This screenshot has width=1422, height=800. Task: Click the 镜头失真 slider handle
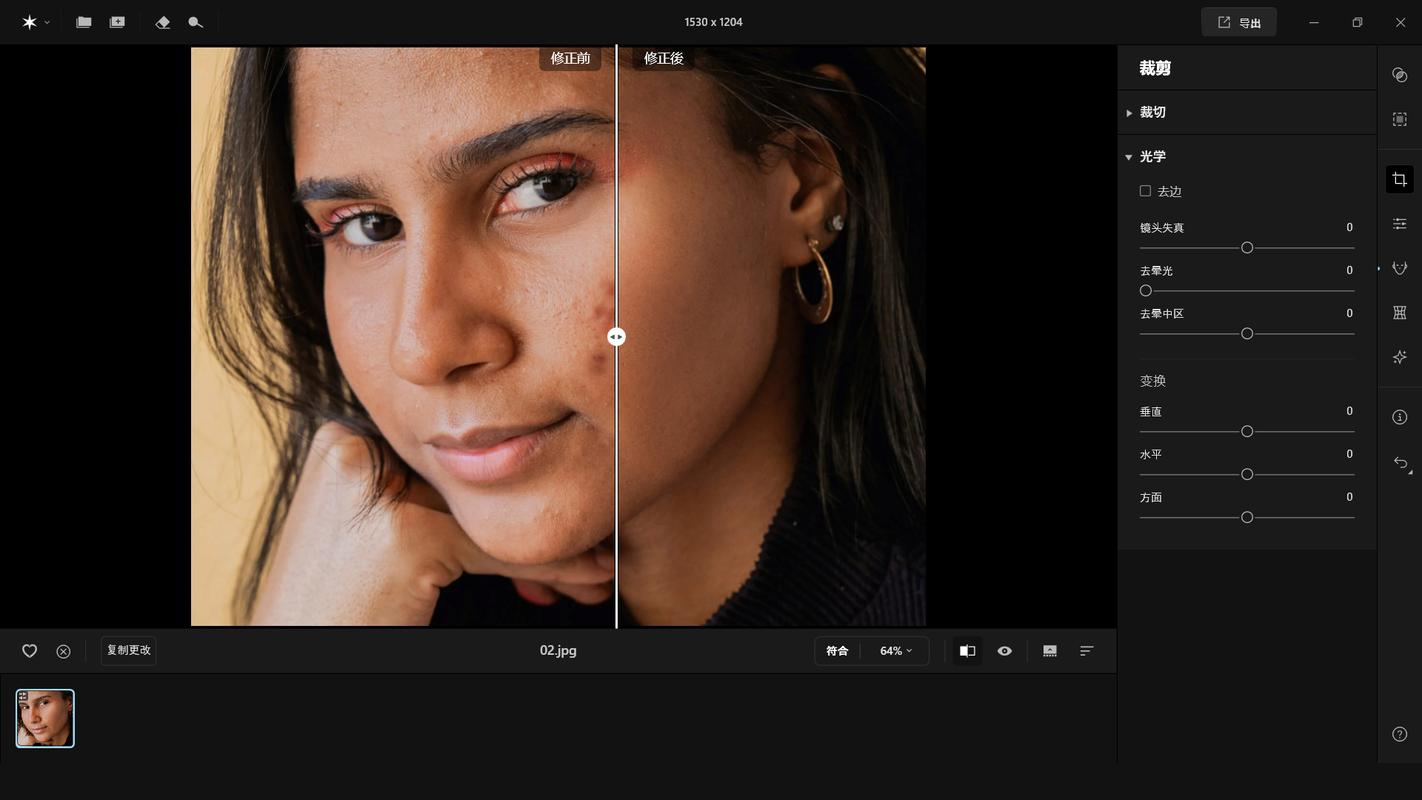pyautogui.click(x=1247, y=247)
